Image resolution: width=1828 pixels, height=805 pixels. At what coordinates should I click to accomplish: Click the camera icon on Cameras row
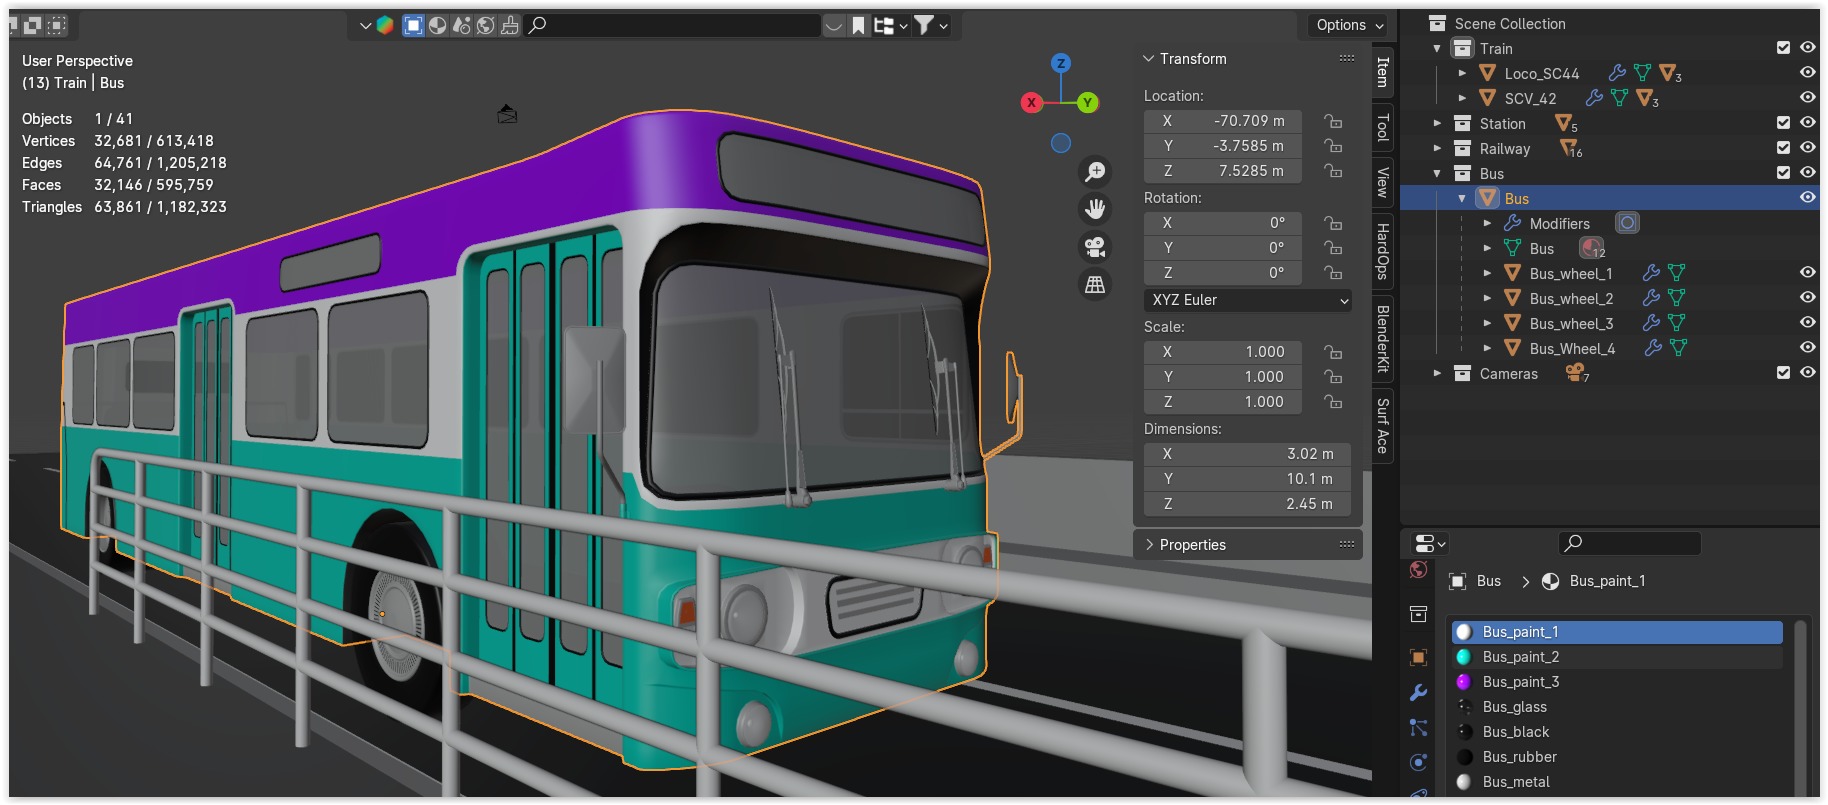[x=1576, y=372]
